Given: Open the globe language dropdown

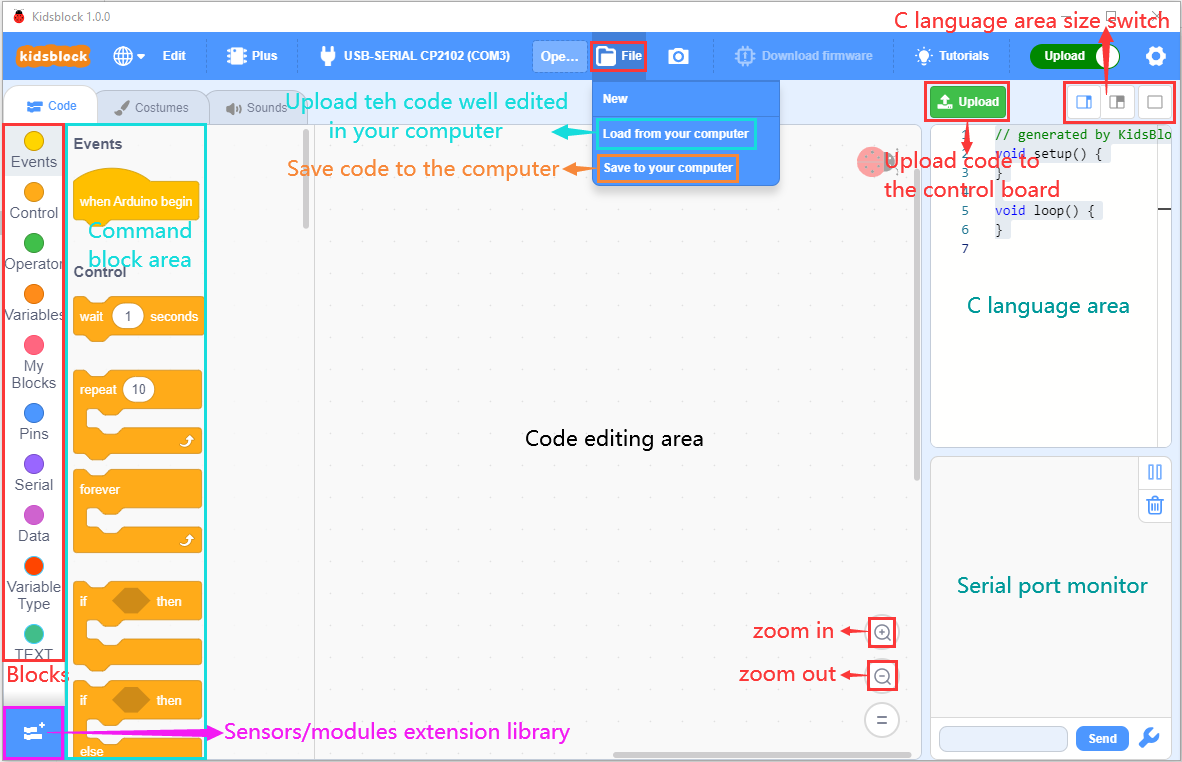Looking at the screenshot, I should pyautogui.click(x=128, y=56).
